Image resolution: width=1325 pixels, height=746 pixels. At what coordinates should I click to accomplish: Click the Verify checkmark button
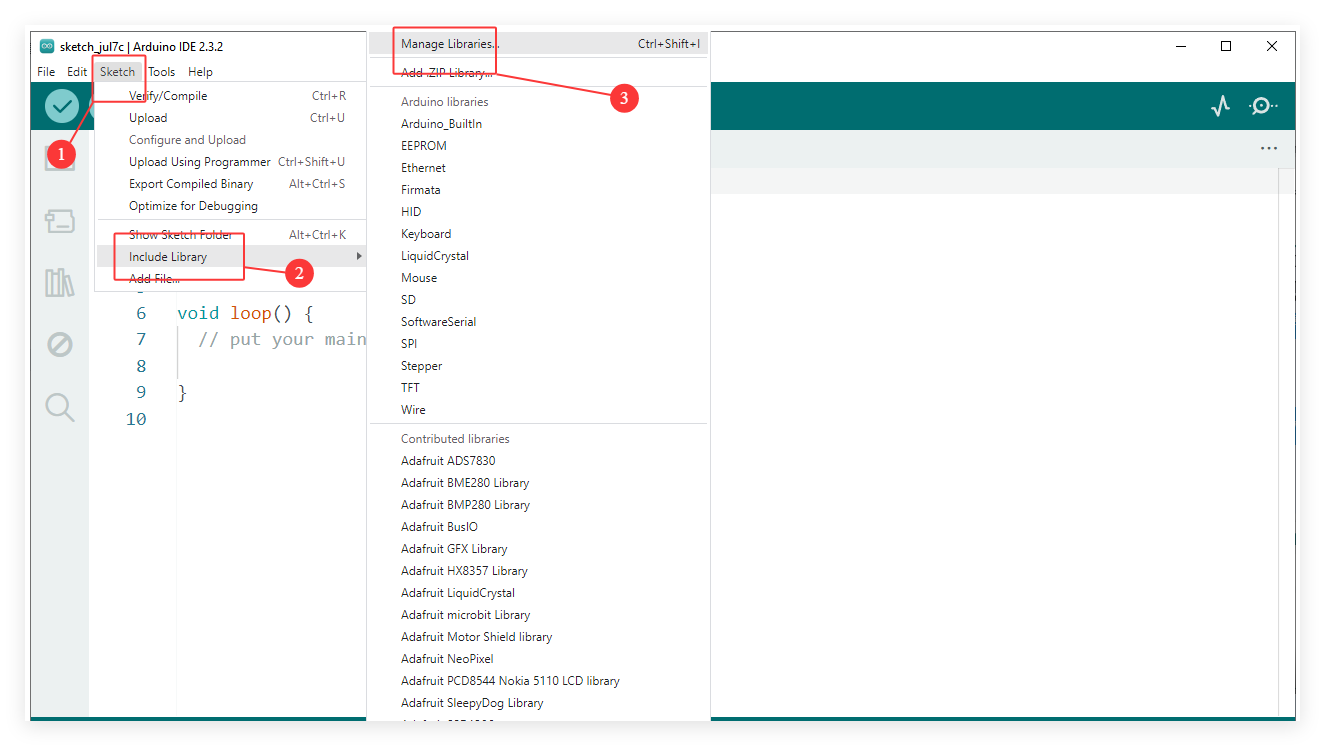coord(62,106)
